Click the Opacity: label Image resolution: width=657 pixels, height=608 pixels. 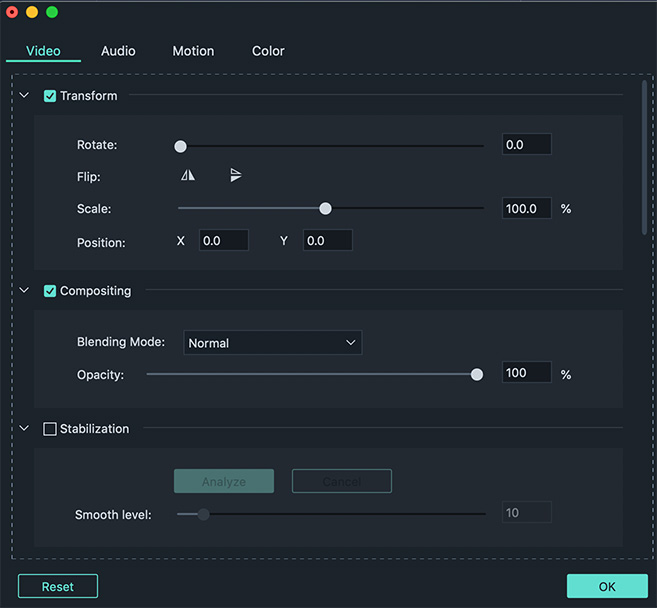click(100, 375)
